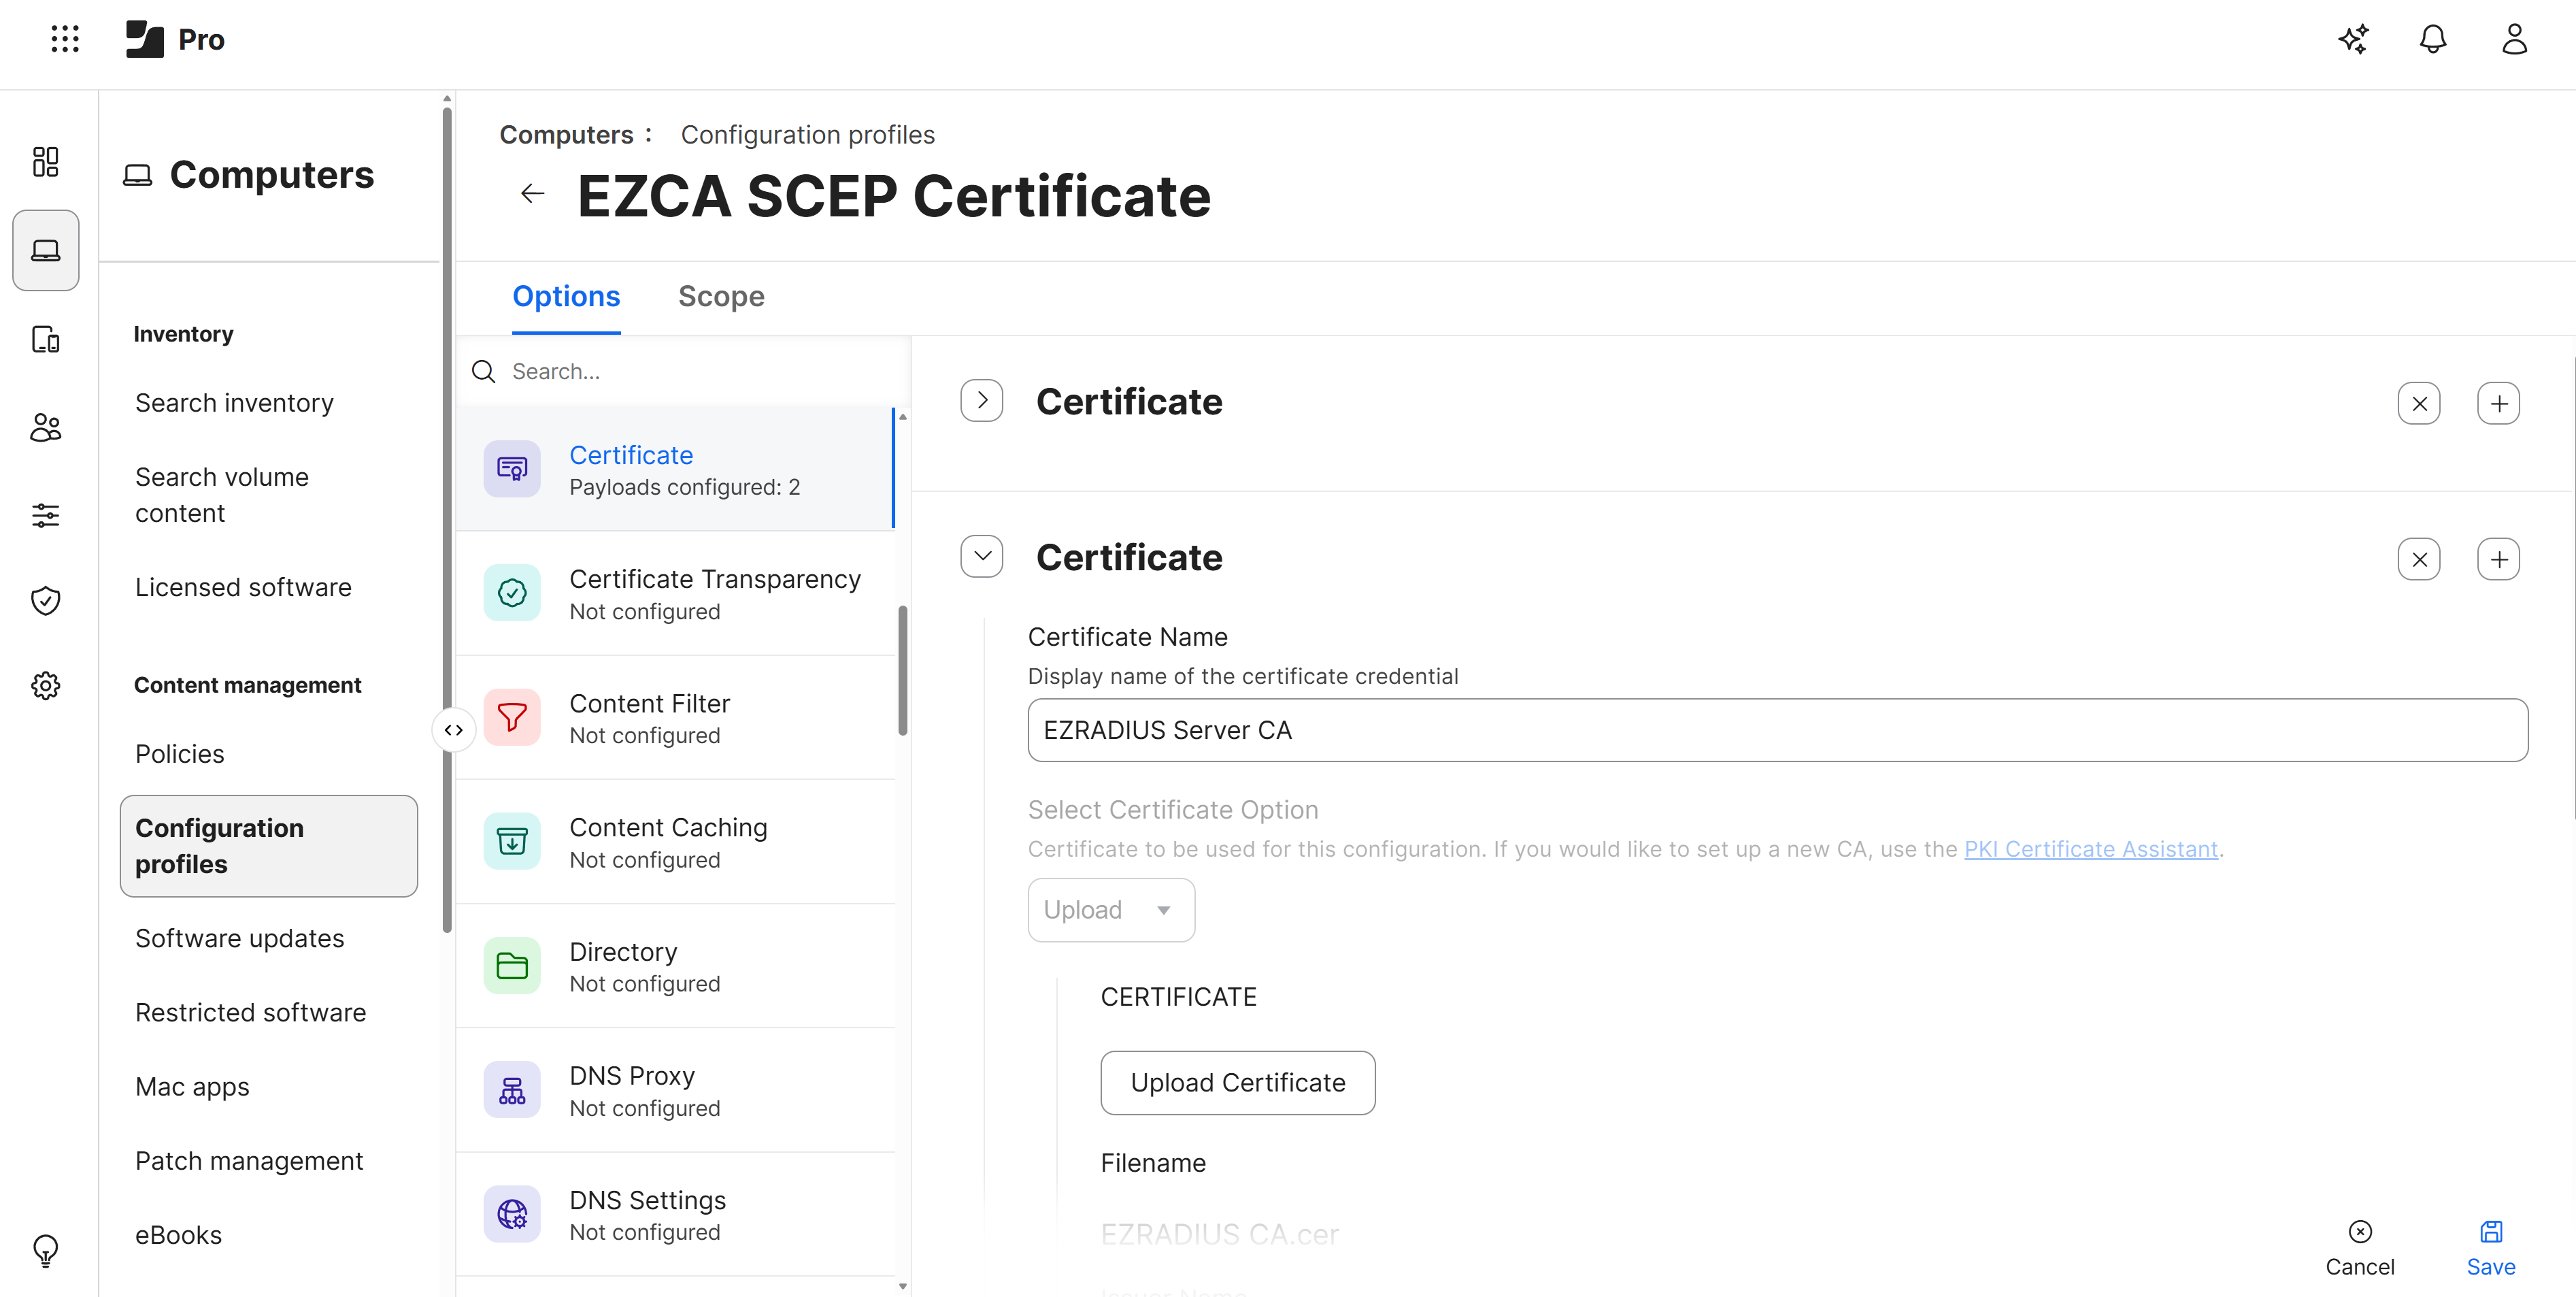Click the Upload Certificate button
Screen dimensions: 2576x1297
1238,1082
